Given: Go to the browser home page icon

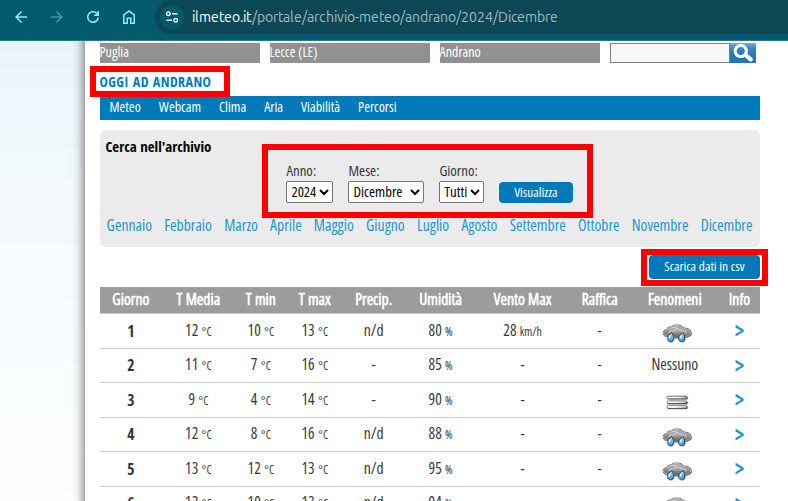Looking at the screenshot, I should click(129, 17).
